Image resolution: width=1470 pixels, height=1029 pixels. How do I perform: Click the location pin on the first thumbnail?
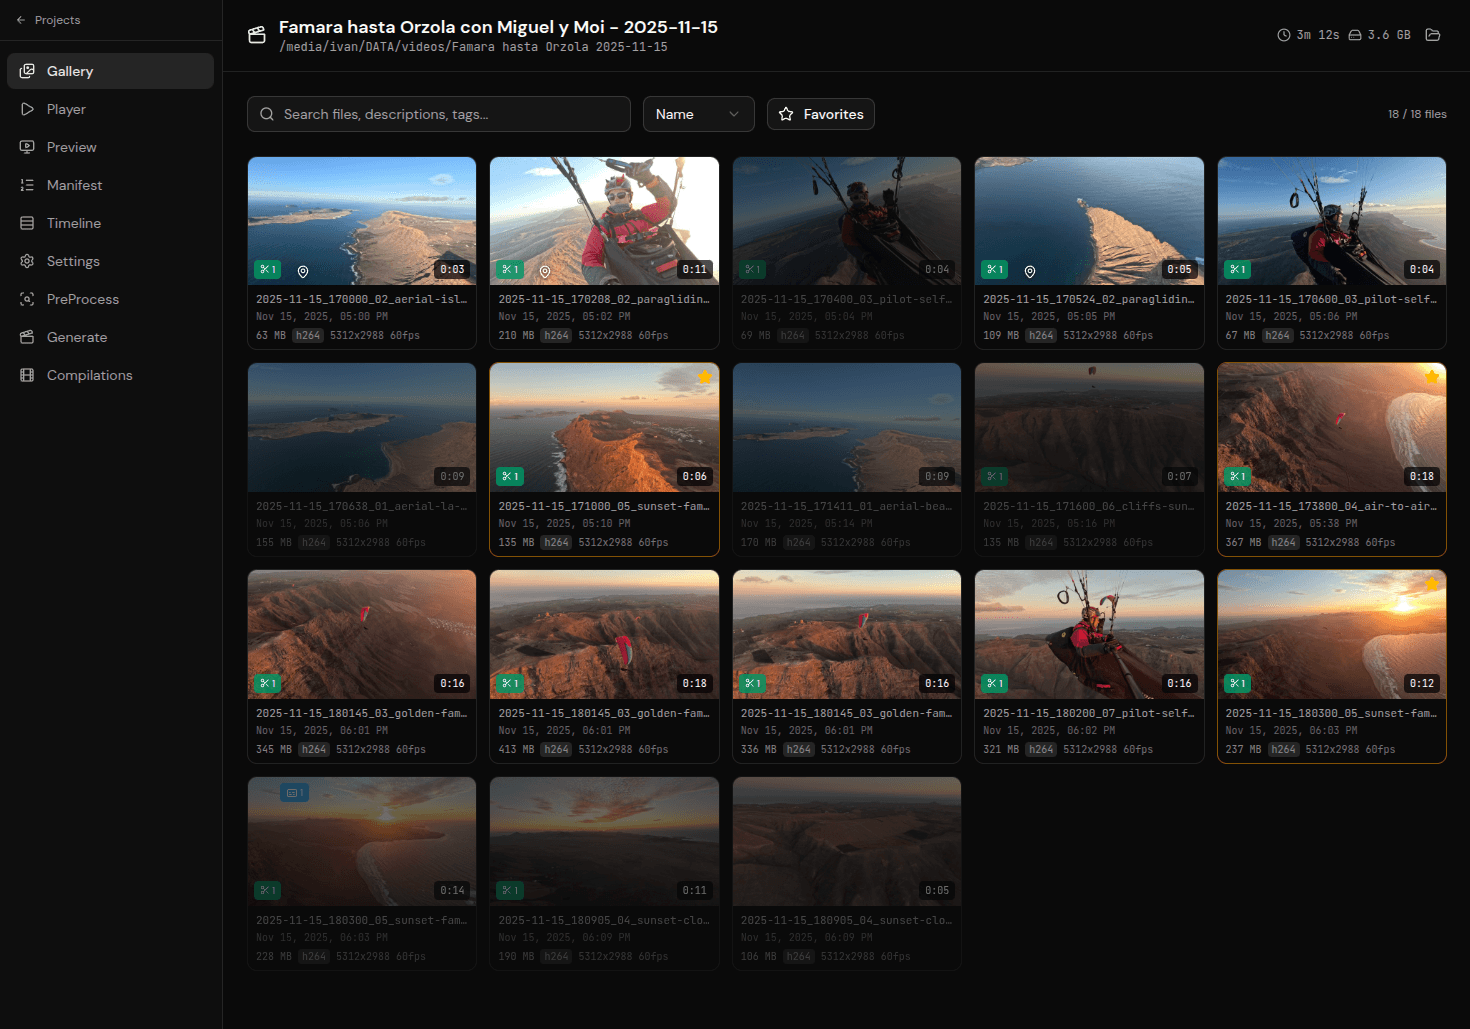click(303, 270)
